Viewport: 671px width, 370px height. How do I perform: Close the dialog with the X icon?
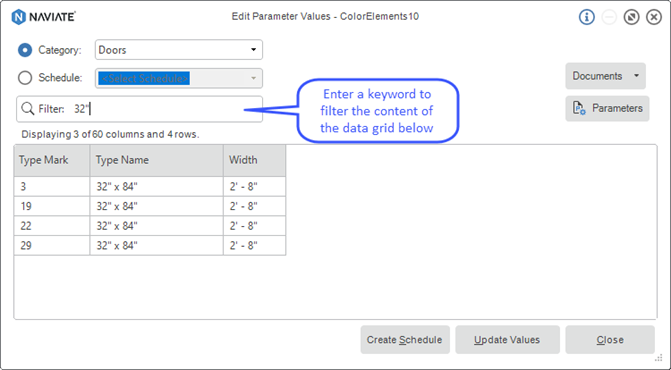(654, 17)
